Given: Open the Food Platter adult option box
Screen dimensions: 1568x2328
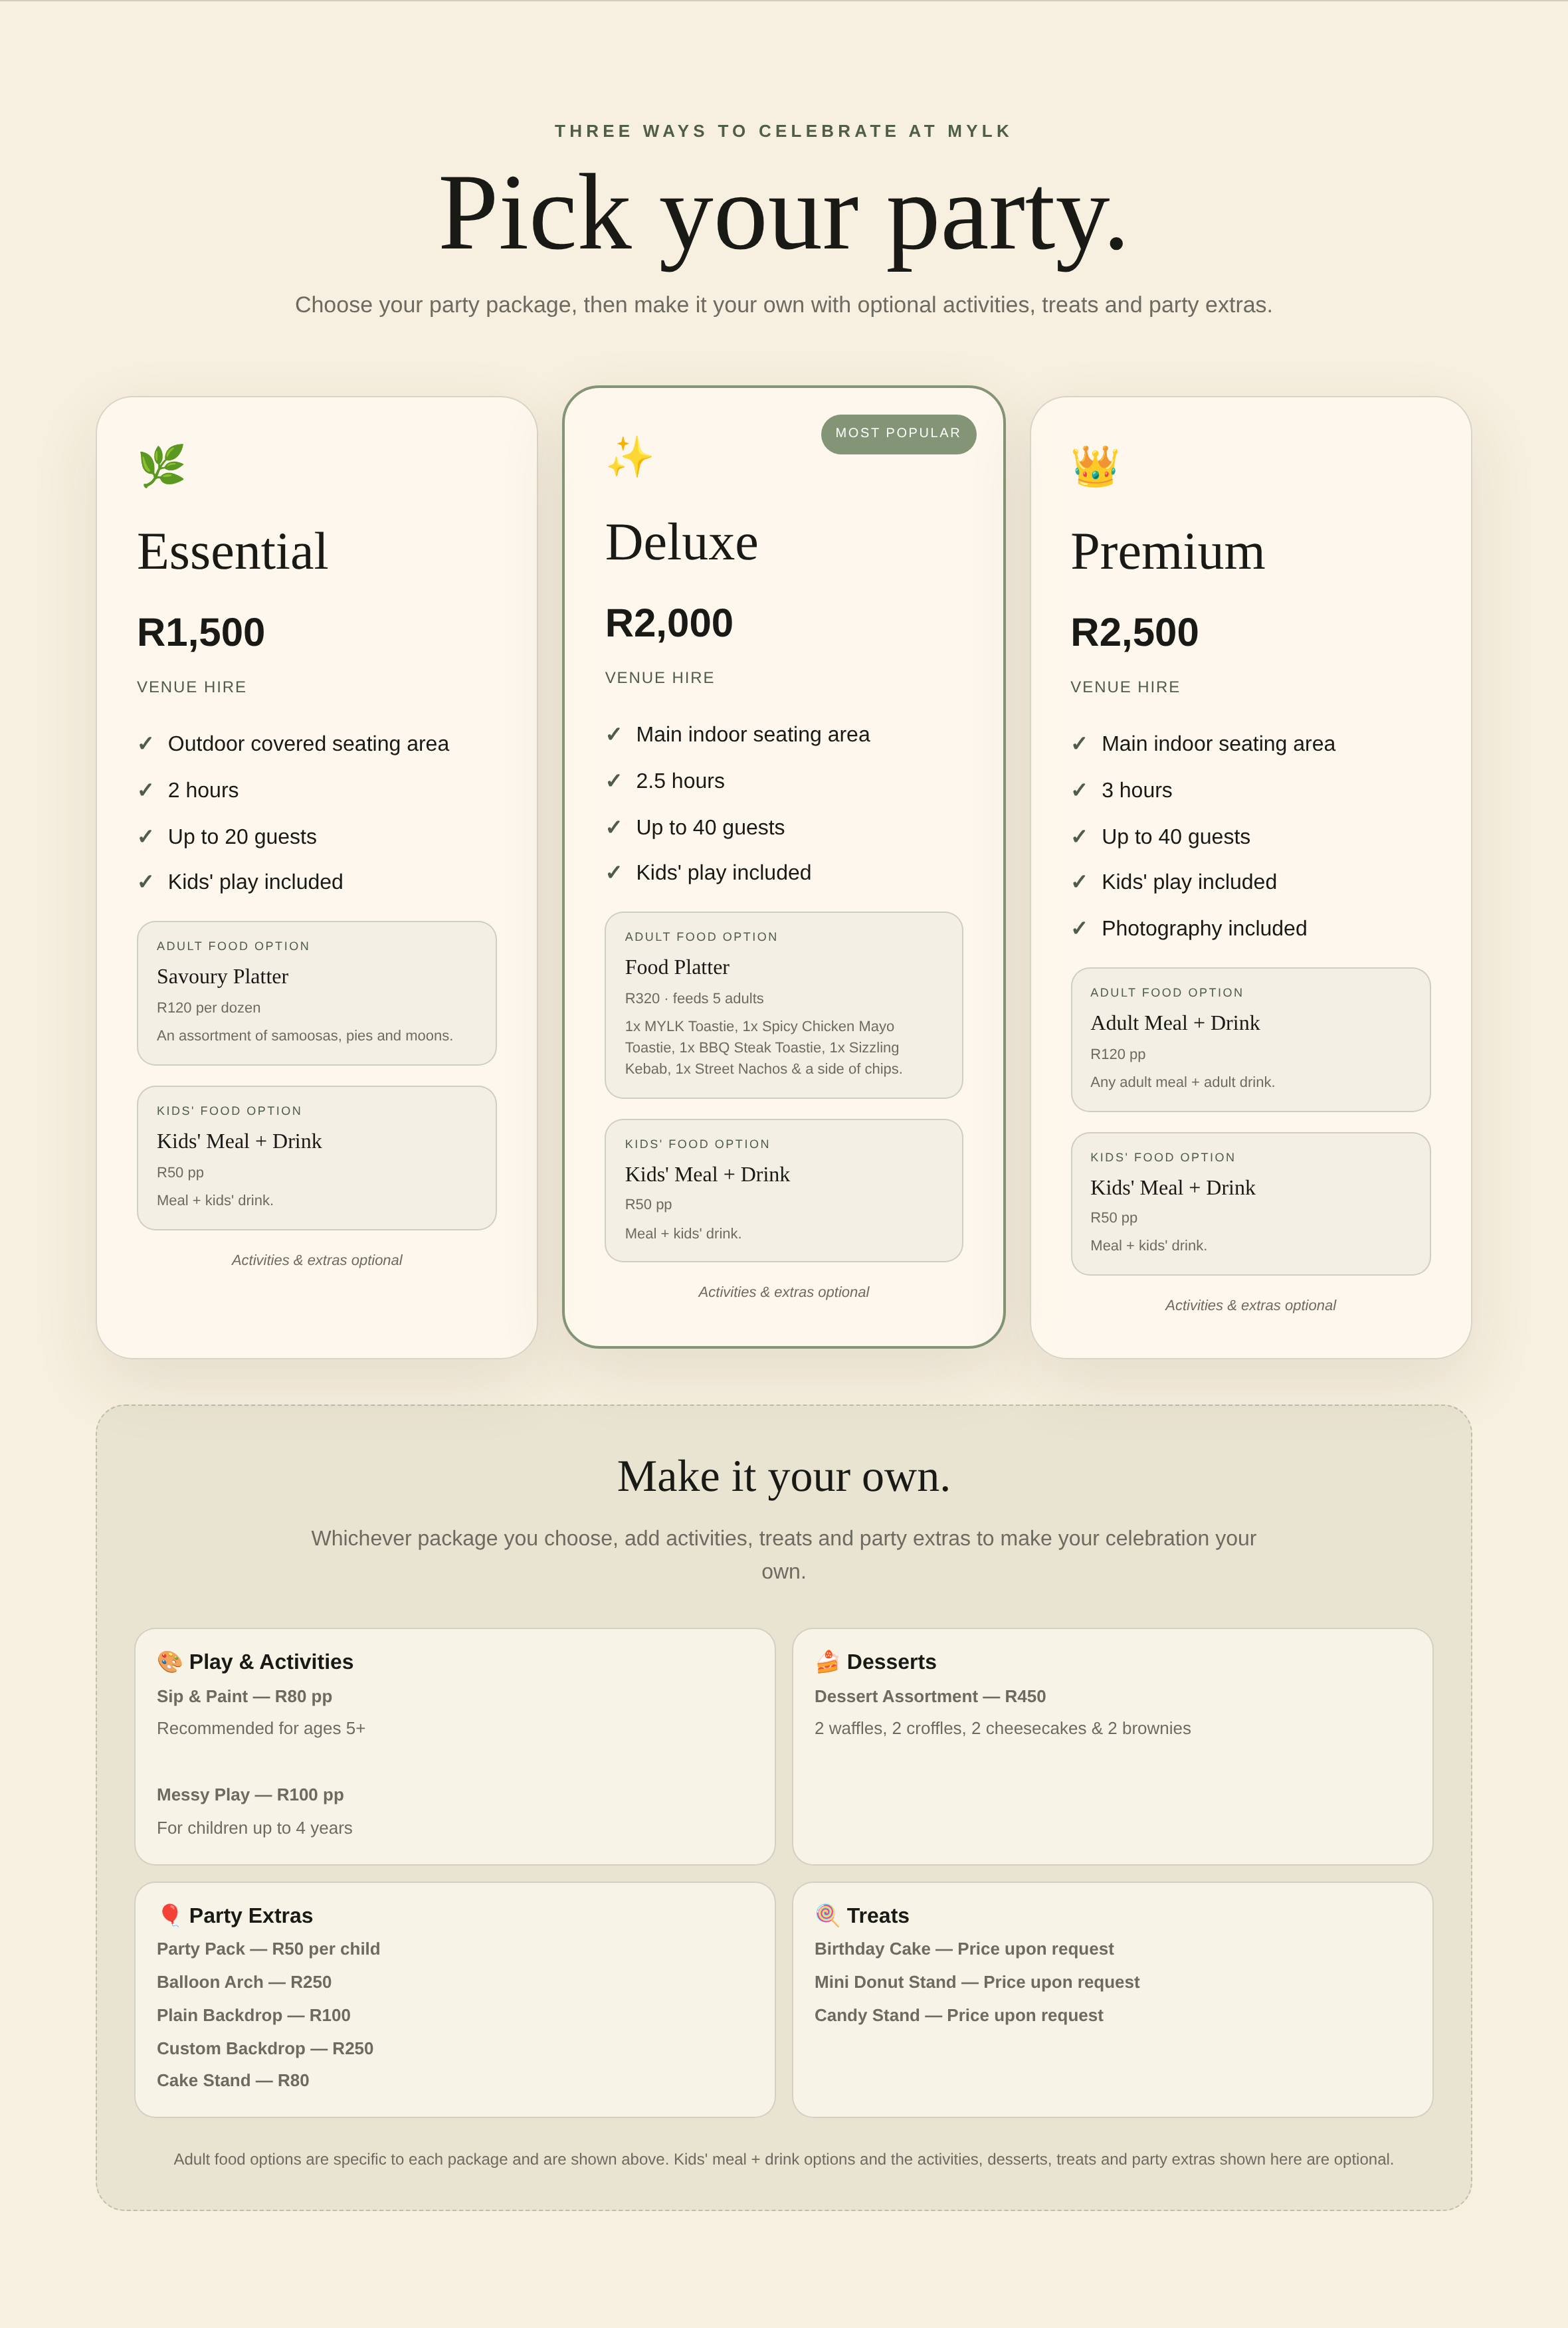Looking at the screenshot, I should click(x=784, y=1005).
